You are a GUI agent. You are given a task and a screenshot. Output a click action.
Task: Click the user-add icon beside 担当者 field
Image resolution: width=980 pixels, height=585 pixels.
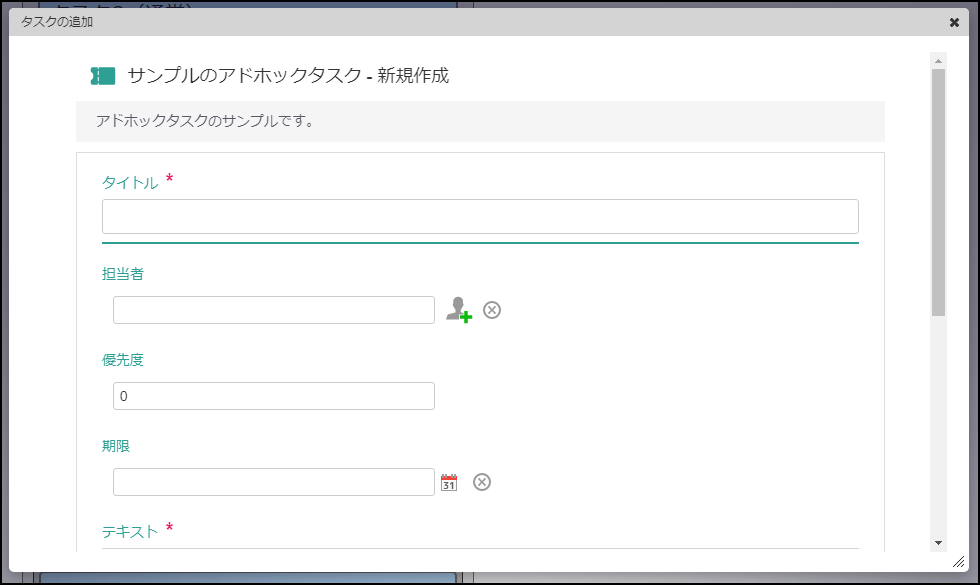458,310
